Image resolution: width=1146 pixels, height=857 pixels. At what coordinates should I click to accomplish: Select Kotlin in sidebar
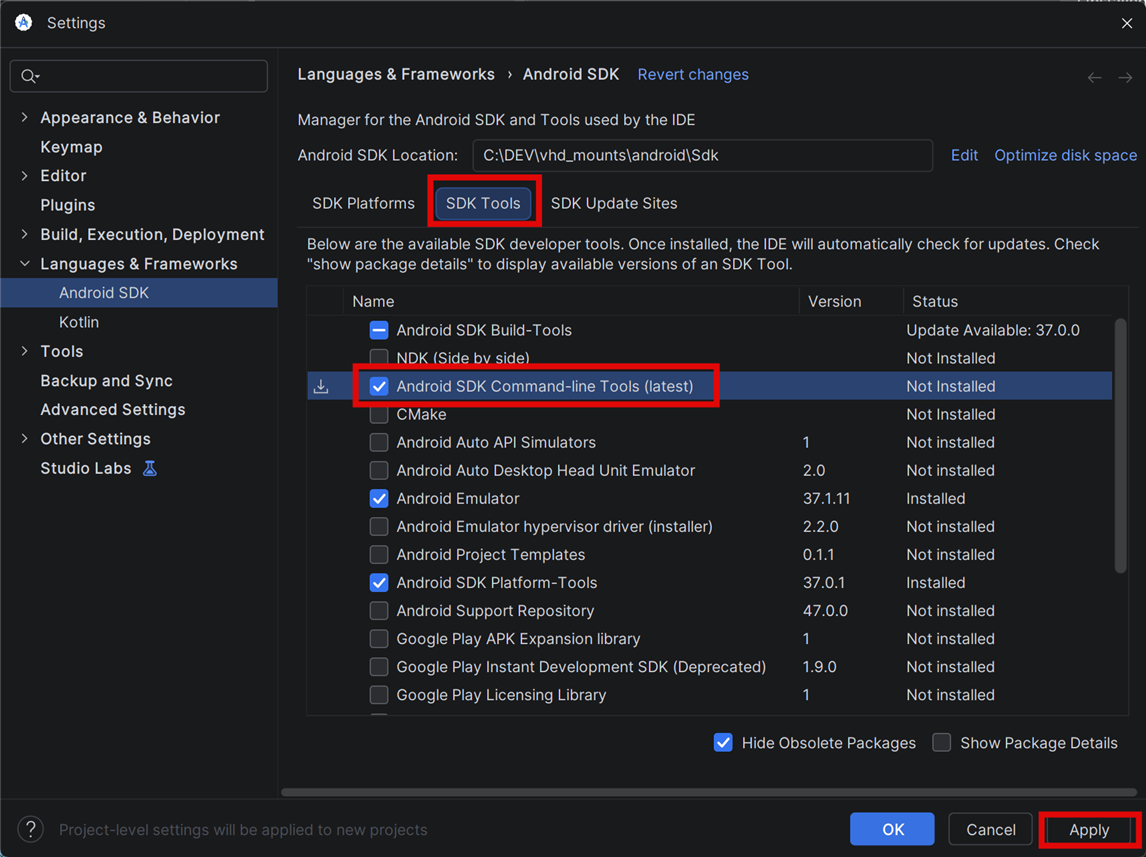pyautogui.click(x=79, y=322)
